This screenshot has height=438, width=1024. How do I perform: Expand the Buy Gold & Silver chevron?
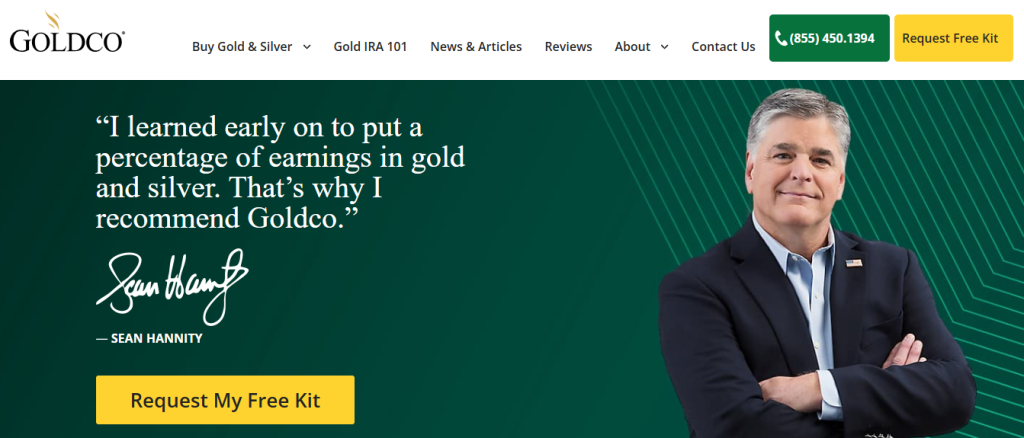pos(307,47)
